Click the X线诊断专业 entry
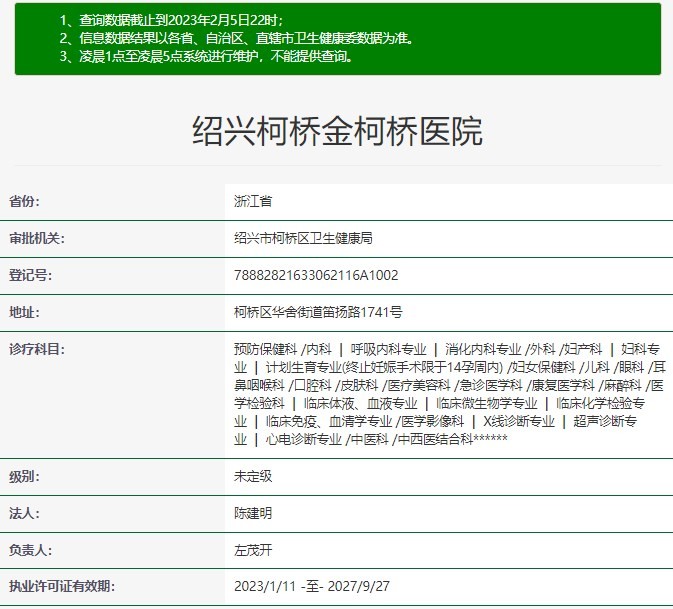Screen dimensions: 673x609 coord(518,421)
